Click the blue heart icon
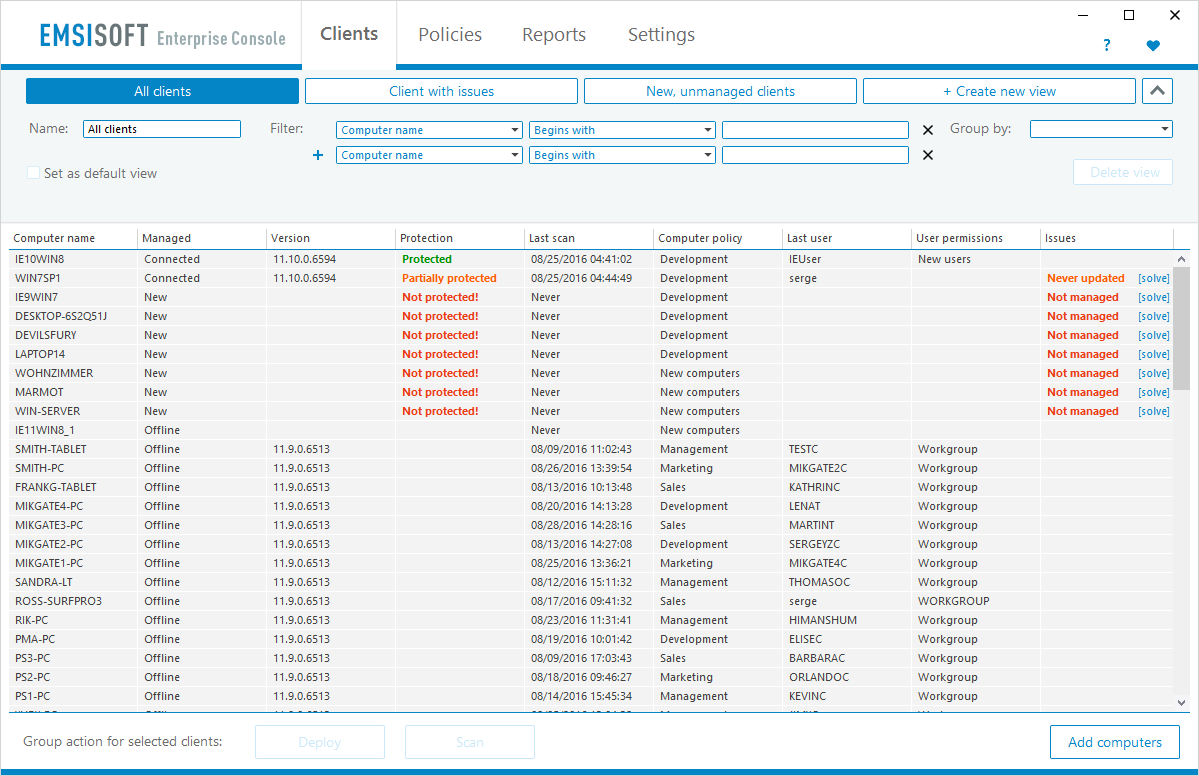 click(x=1153, y=46)
